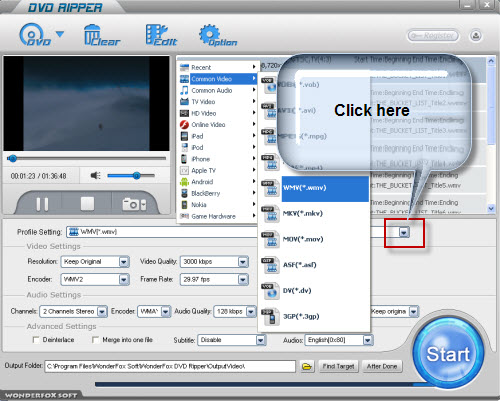Pick the MP4 format icon
This screenshot has width=500, height=401.
point(269,162)
